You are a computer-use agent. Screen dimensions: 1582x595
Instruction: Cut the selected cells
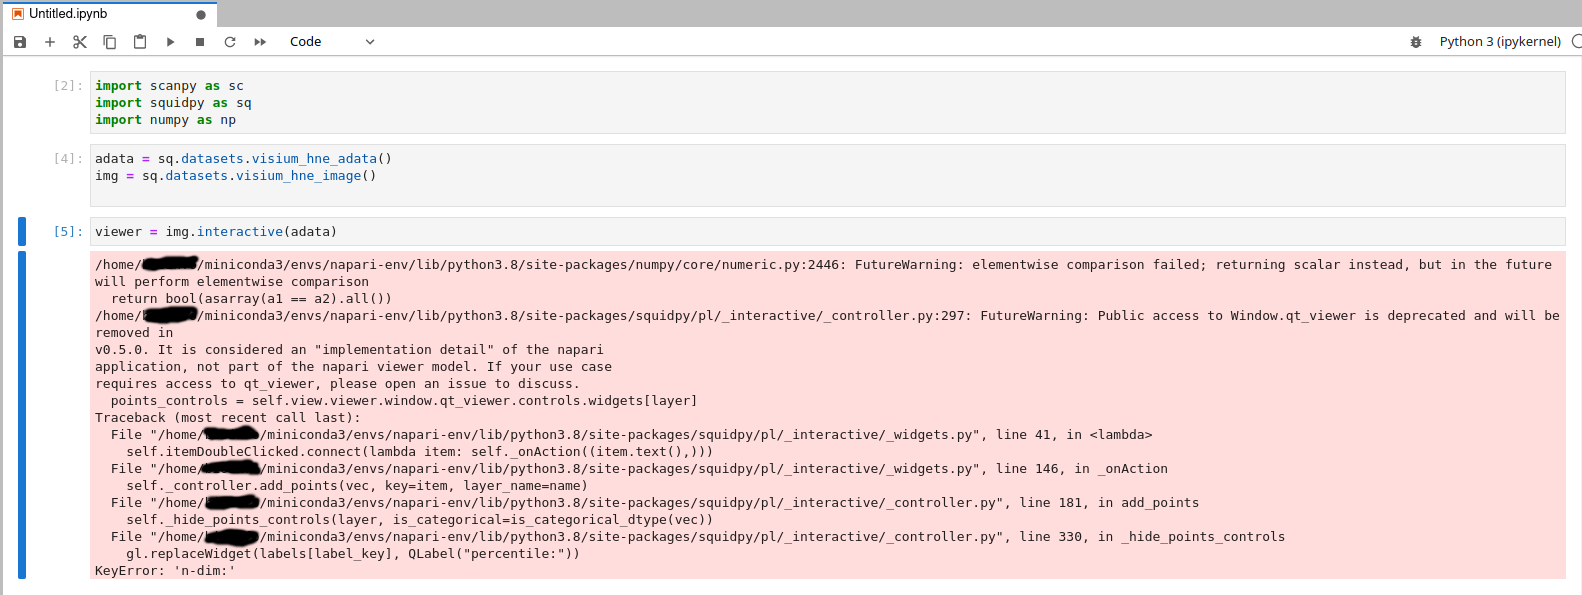click(79, 41)
